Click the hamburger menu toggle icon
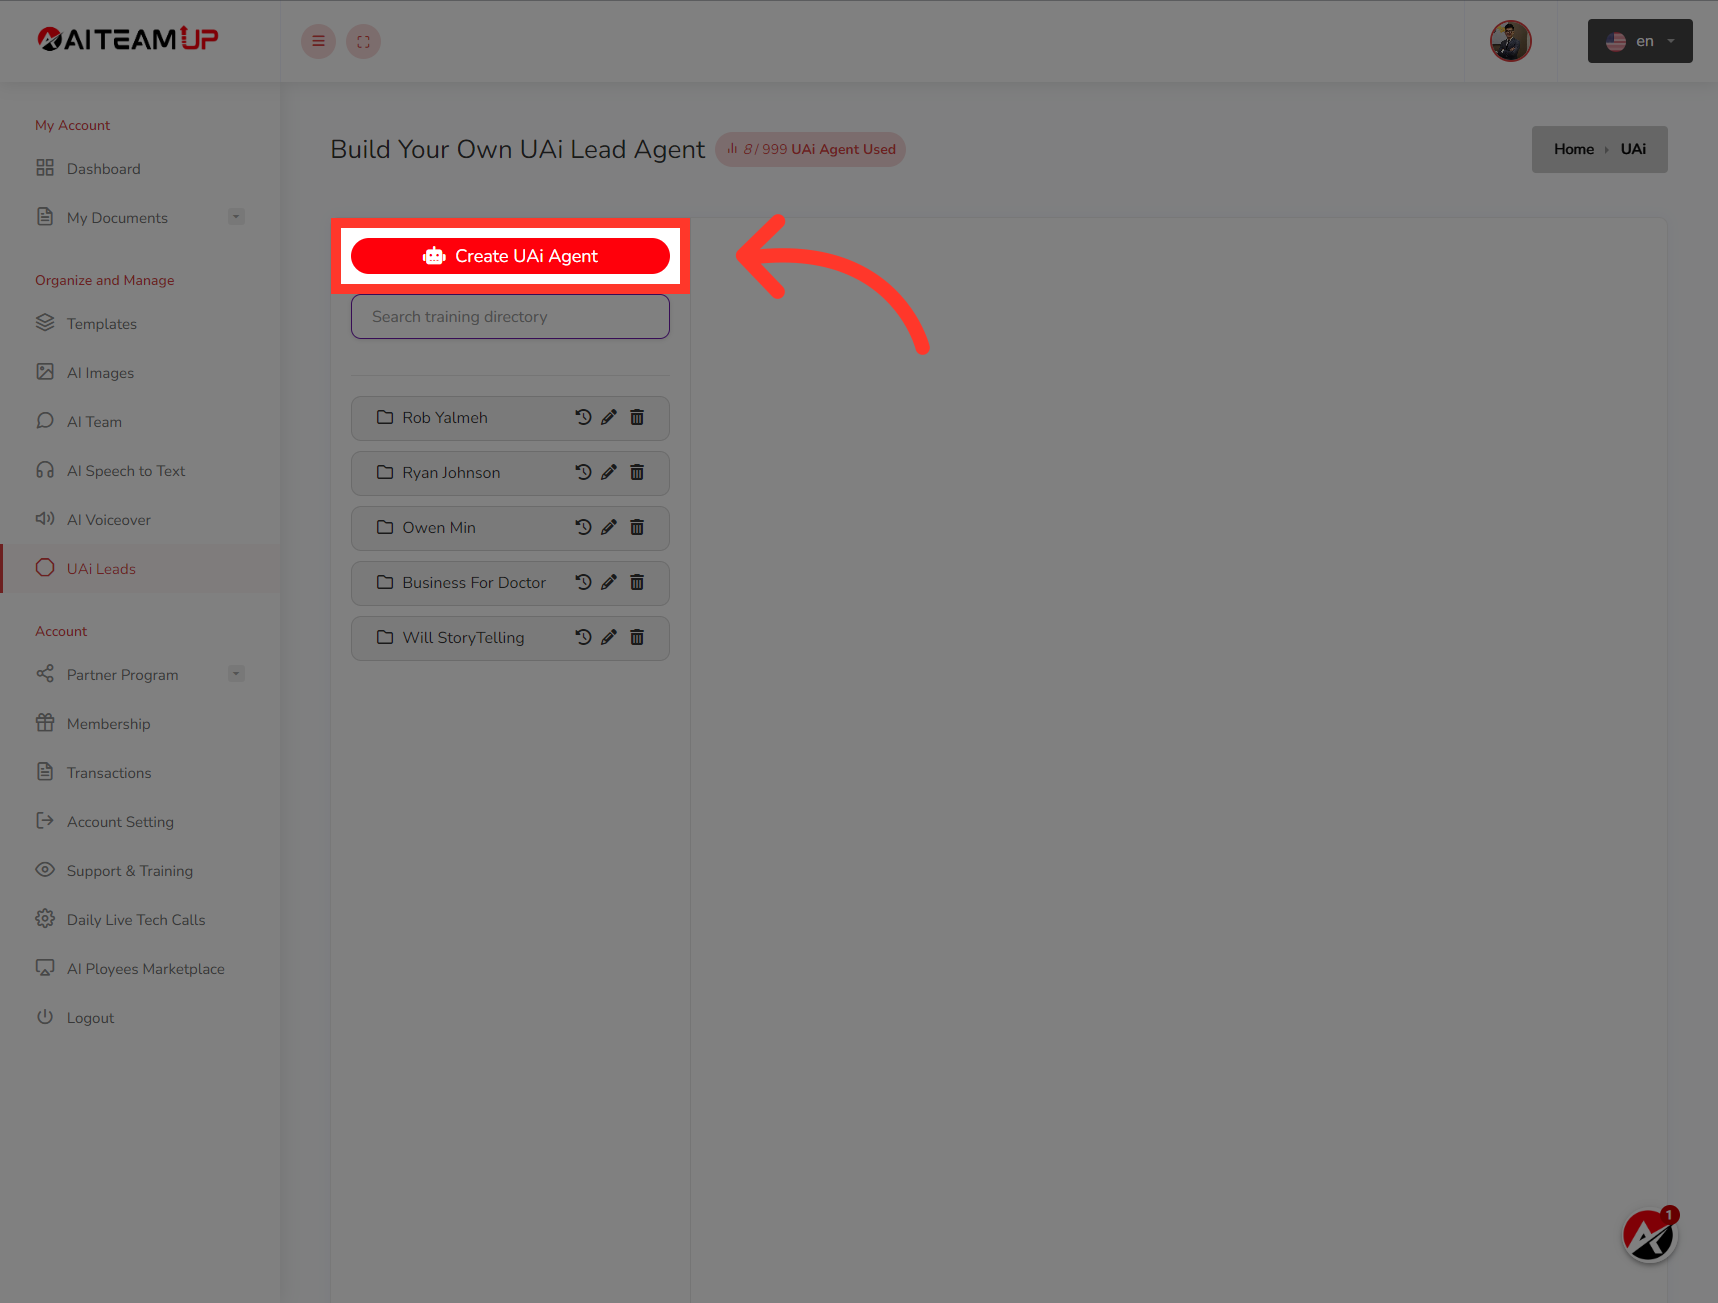 pyautogui.click(x=318, y=41)
